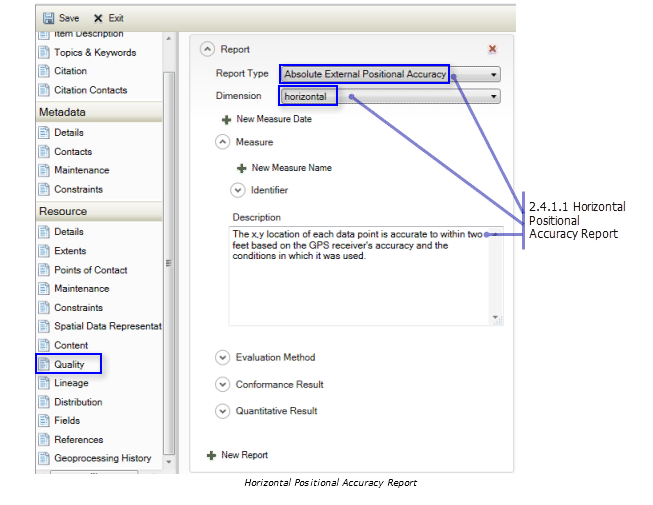Click page icon beside Points of Contact

(x=44, y=270)
